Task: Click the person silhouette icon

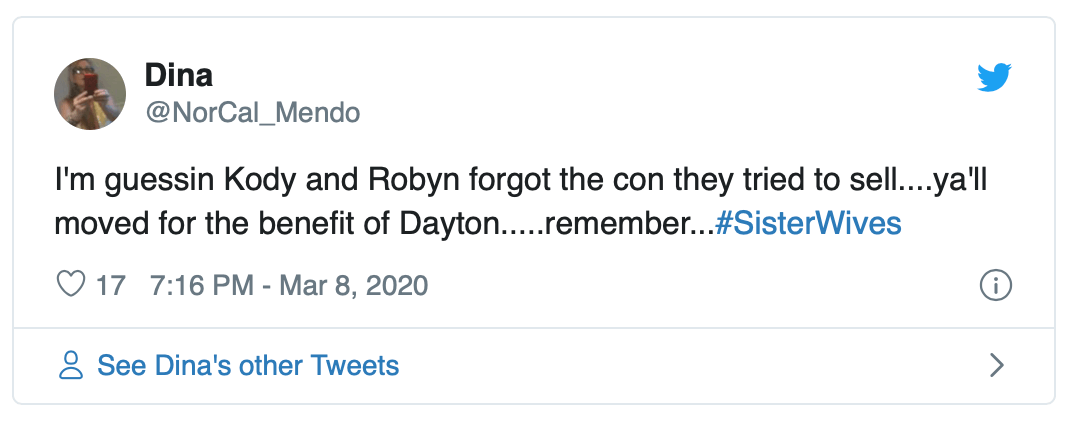Action: [x=71, y=366]
